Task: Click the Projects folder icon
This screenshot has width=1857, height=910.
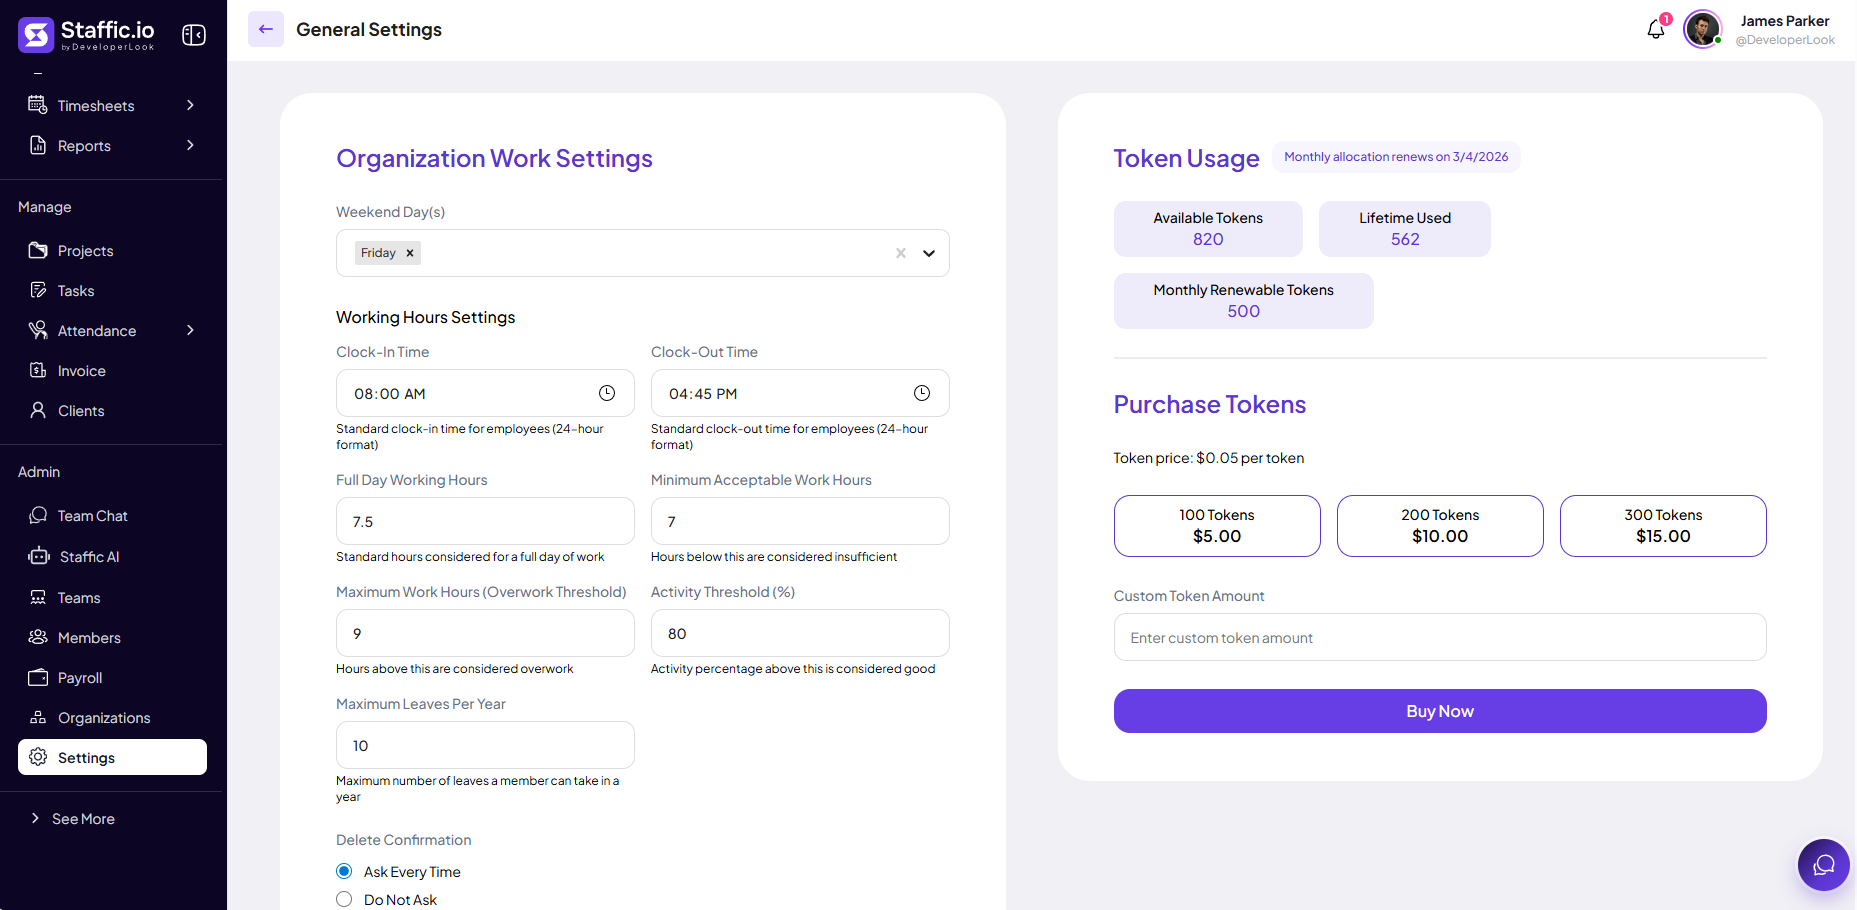Action: tap(38, 250)
